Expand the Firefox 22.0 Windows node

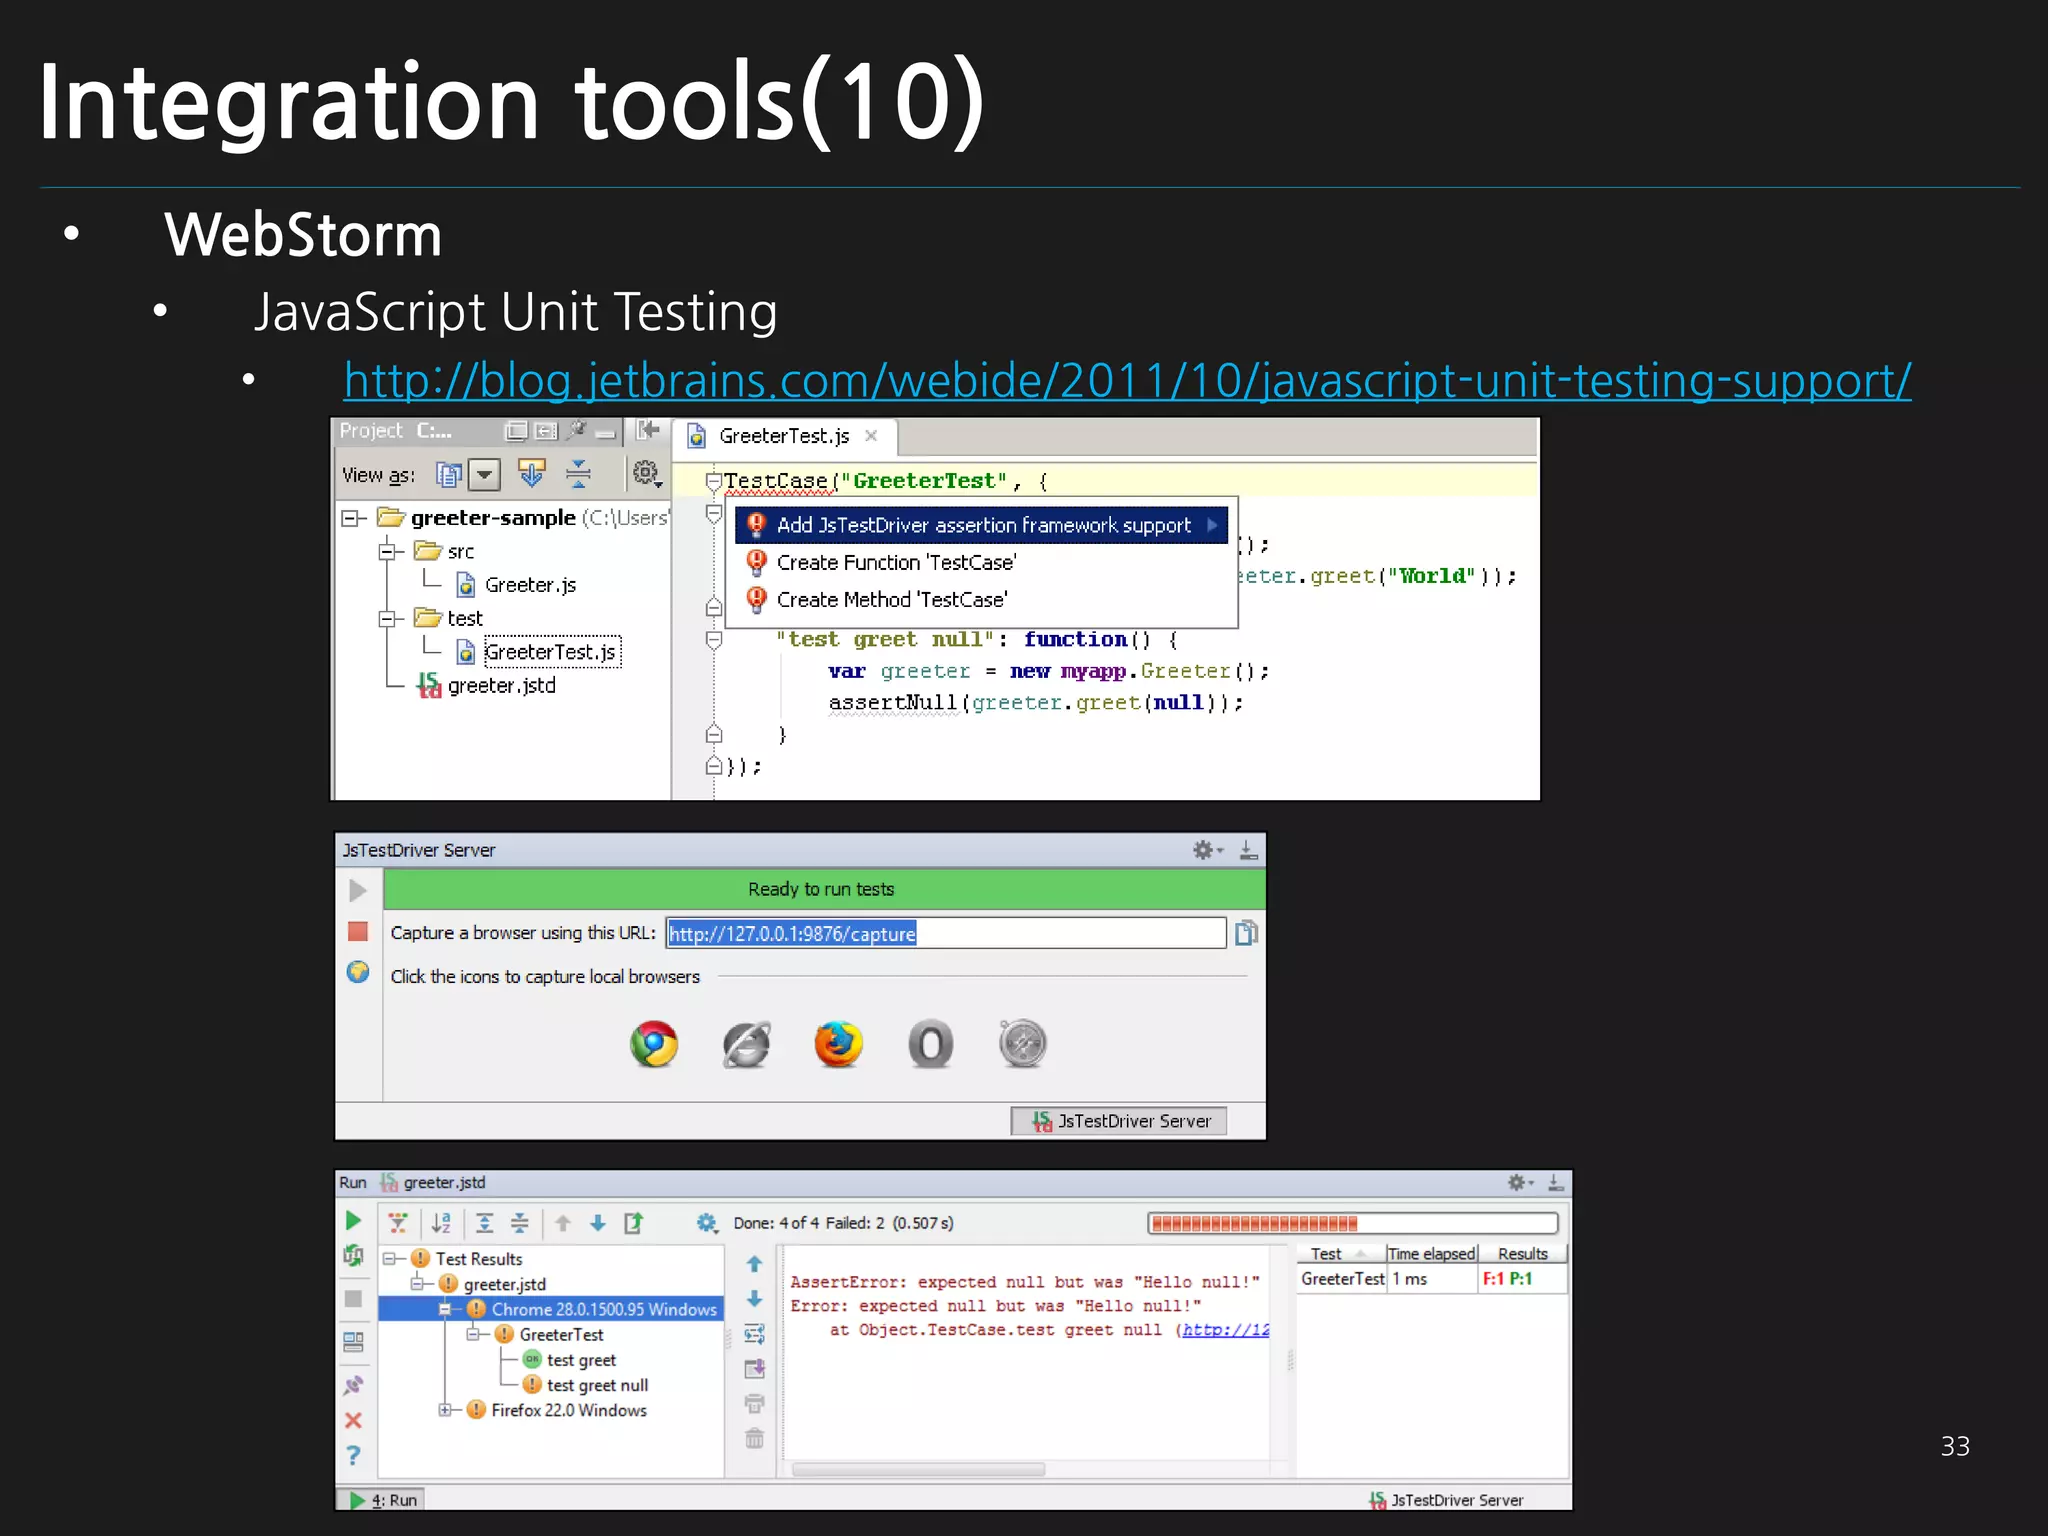[x=445, y=1410]
